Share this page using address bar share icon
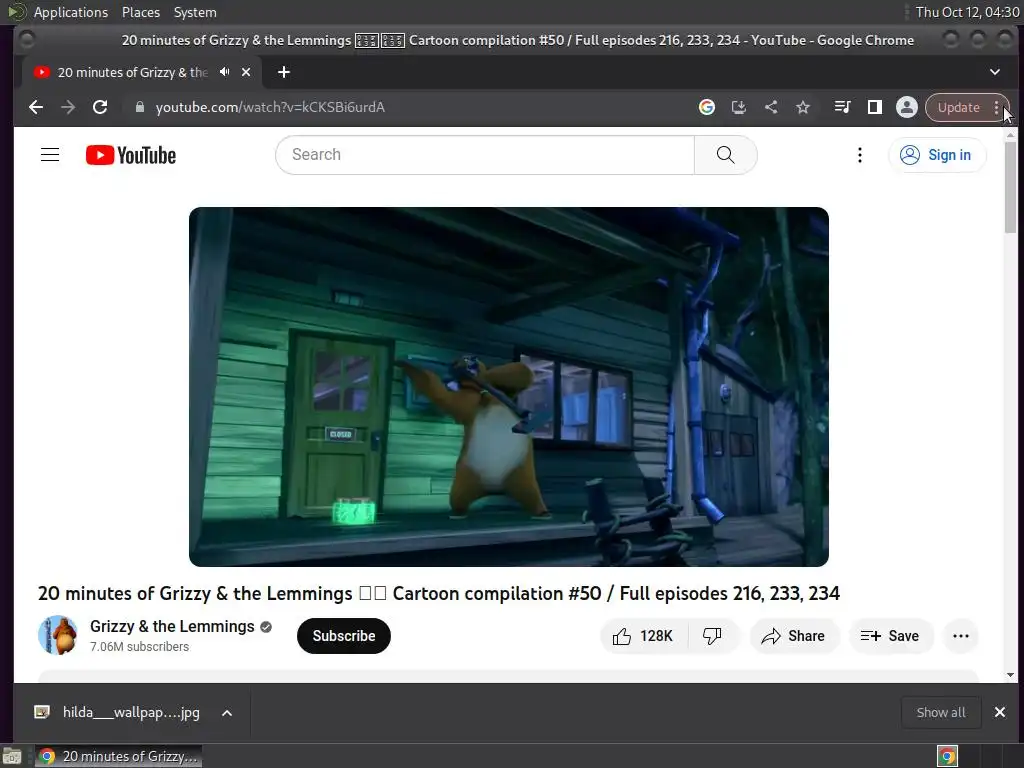The height and width of the screenshot is (768, 1024). 771,107
